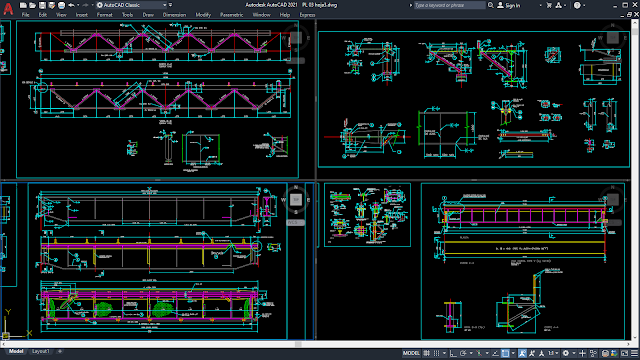Toggle show annotation objects icon

point(522,353)
